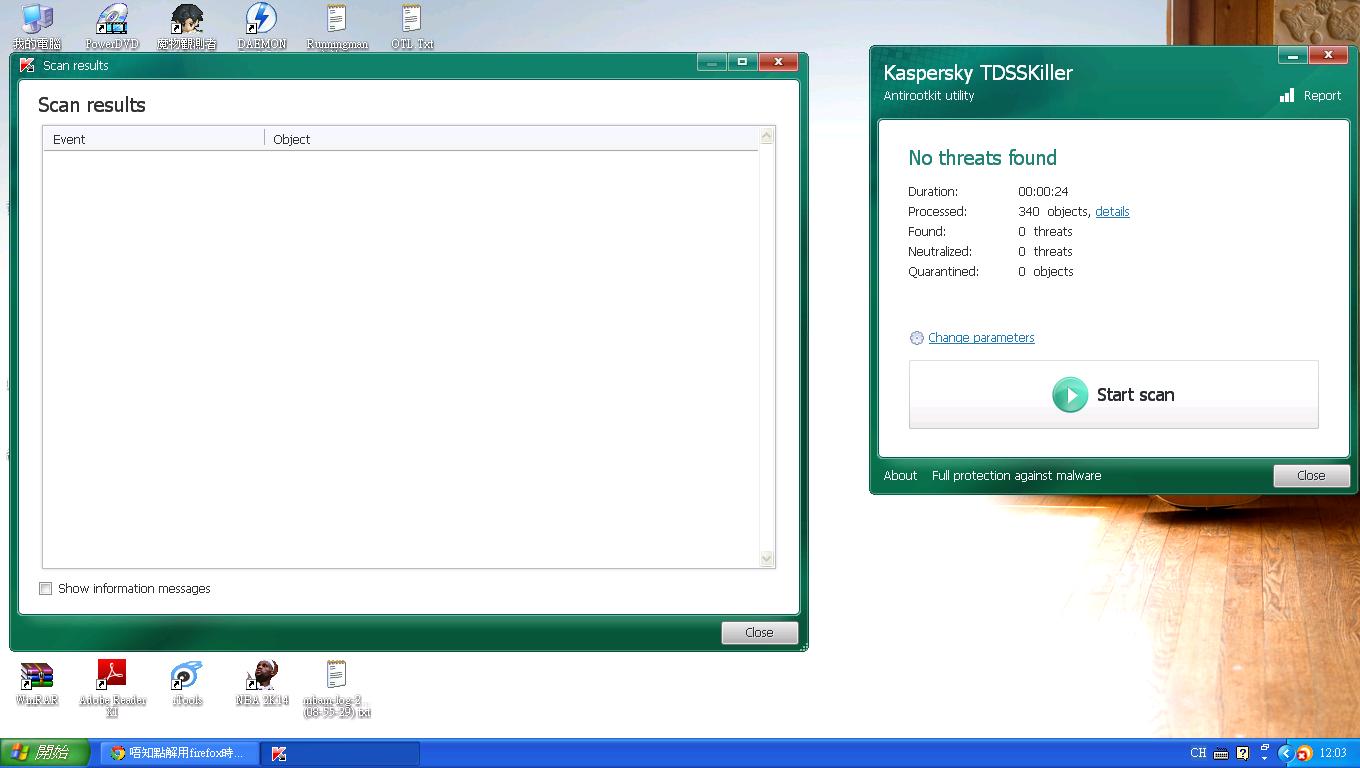
Task: Click Close at the bottom of TDSSKiller window
Action: pyautogui.click(x=1311, y=476)
